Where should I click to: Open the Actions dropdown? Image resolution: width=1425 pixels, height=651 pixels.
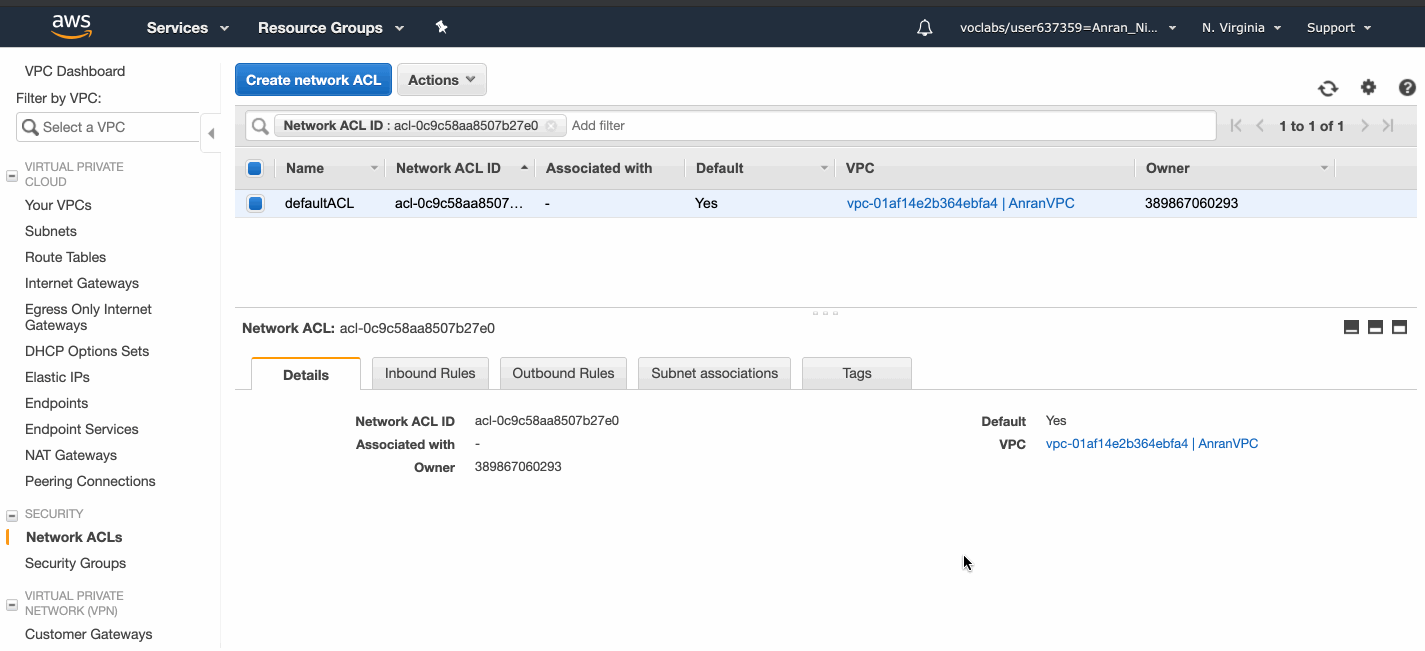441,79
